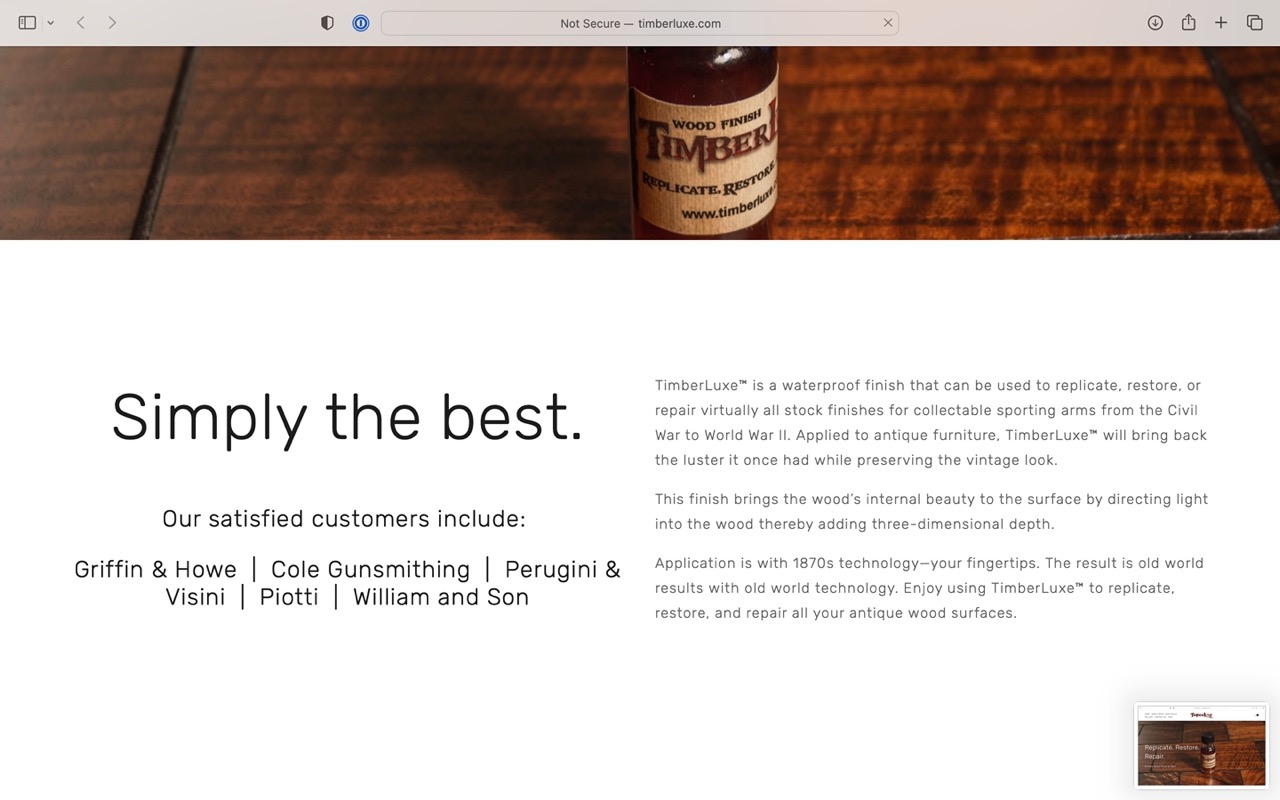Image resolution: width=1280 pixels, height=800 pixels.
Task: Show the tab overview
Action: [1254, 23]
